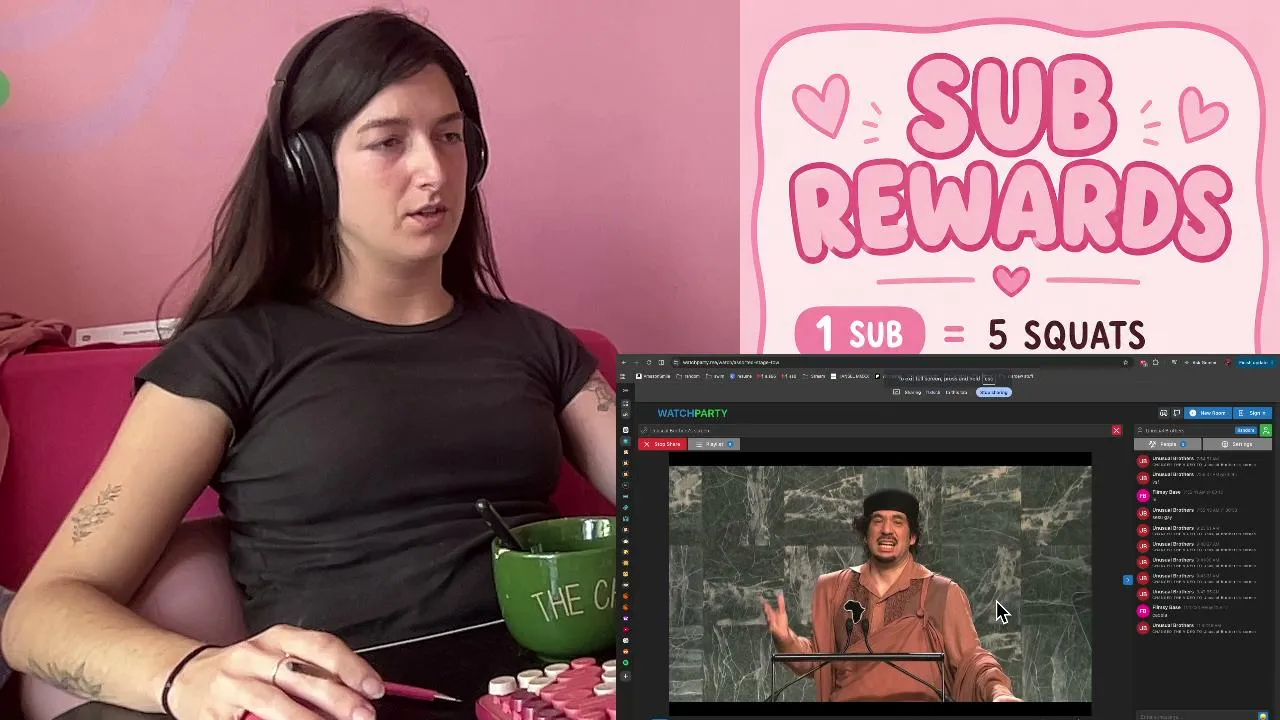Click the Discord icon in WatchParty header

(x=1164, y=413)
